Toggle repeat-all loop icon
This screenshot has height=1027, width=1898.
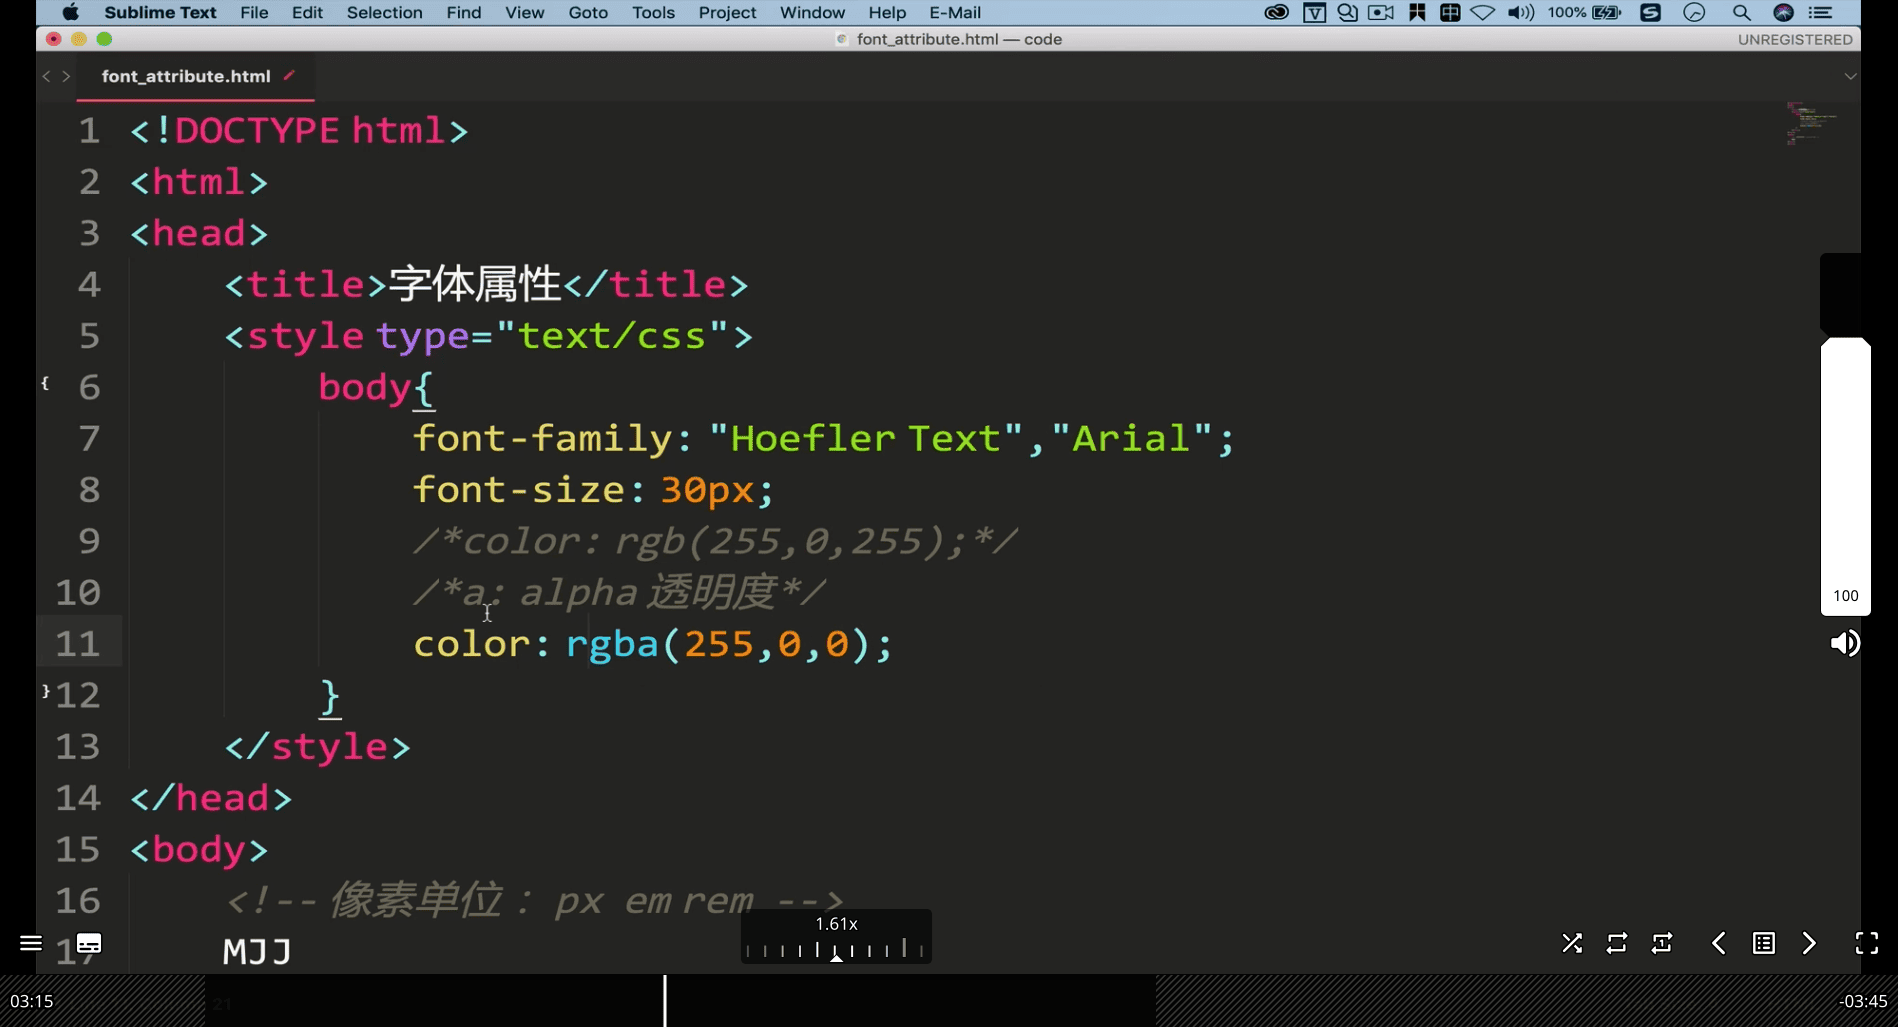[x=1617, y=943]
